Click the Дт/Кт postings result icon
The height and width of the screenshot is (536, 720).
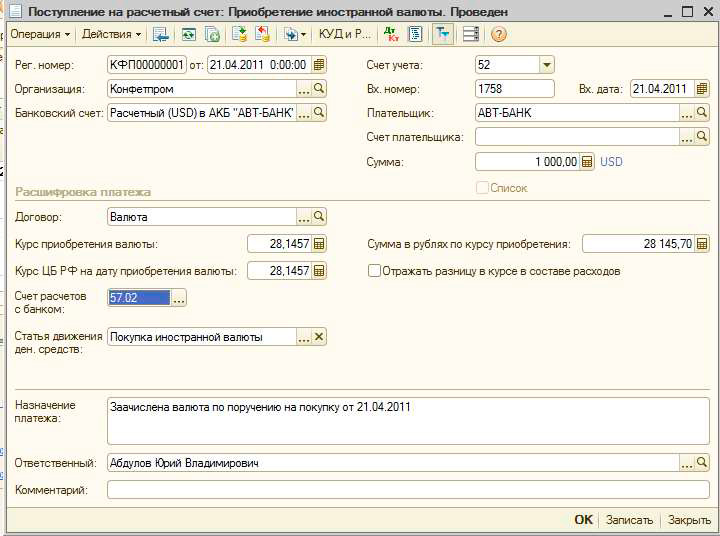tap(391, 34)
